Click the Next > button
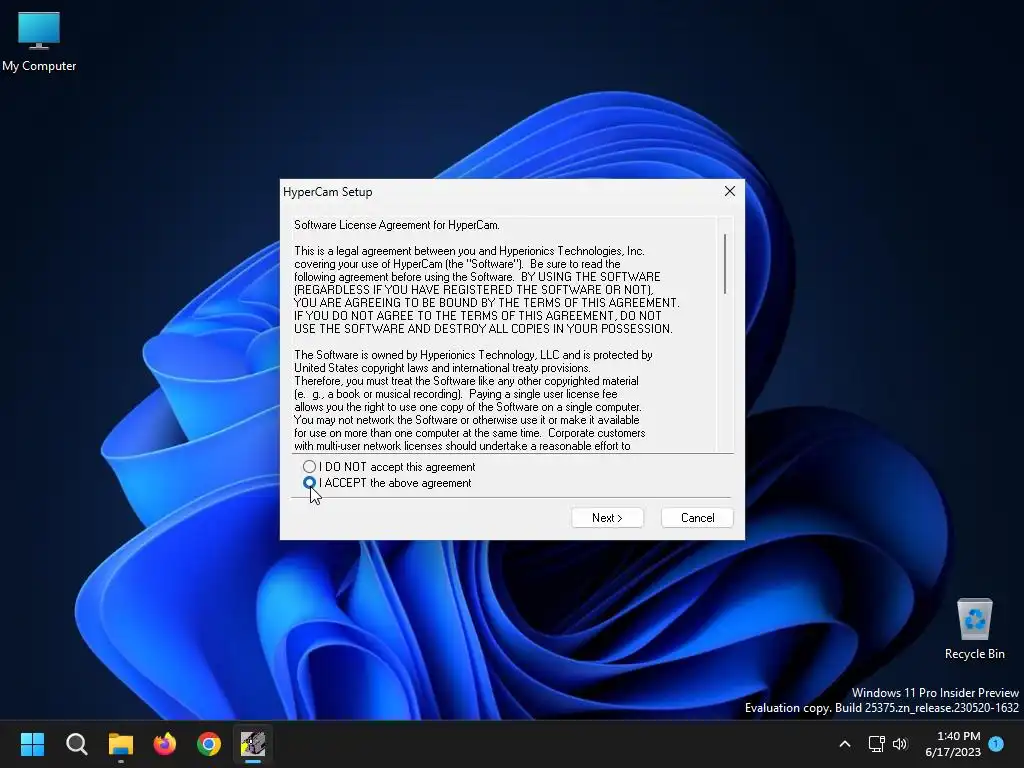1024x768 pixels. (607, 518)
